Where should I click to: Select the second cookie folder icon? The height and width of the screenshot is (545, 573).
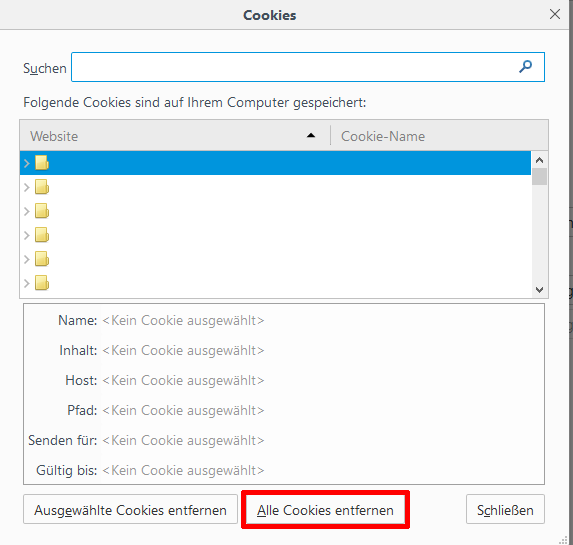coord(42,187)
